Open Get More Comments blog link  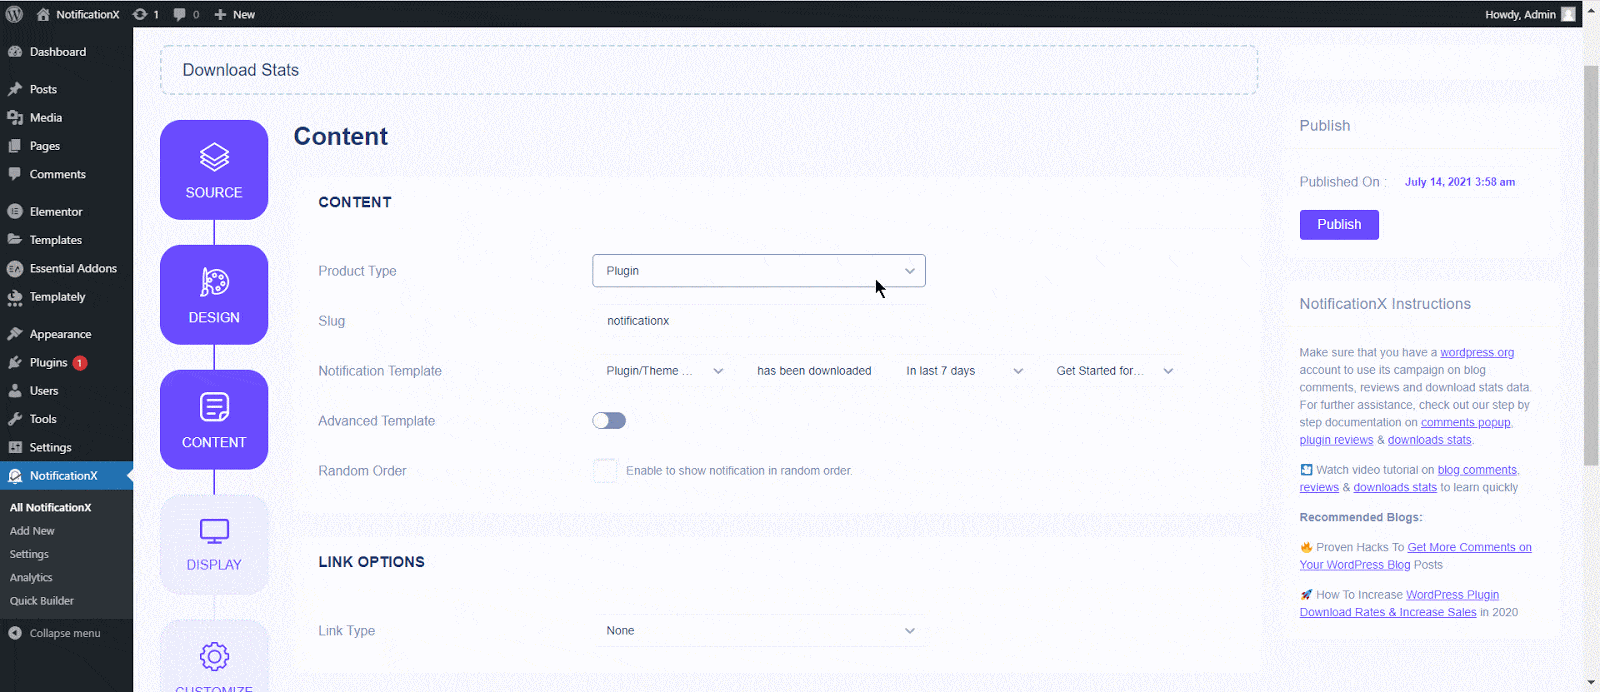coord(1415,556)
